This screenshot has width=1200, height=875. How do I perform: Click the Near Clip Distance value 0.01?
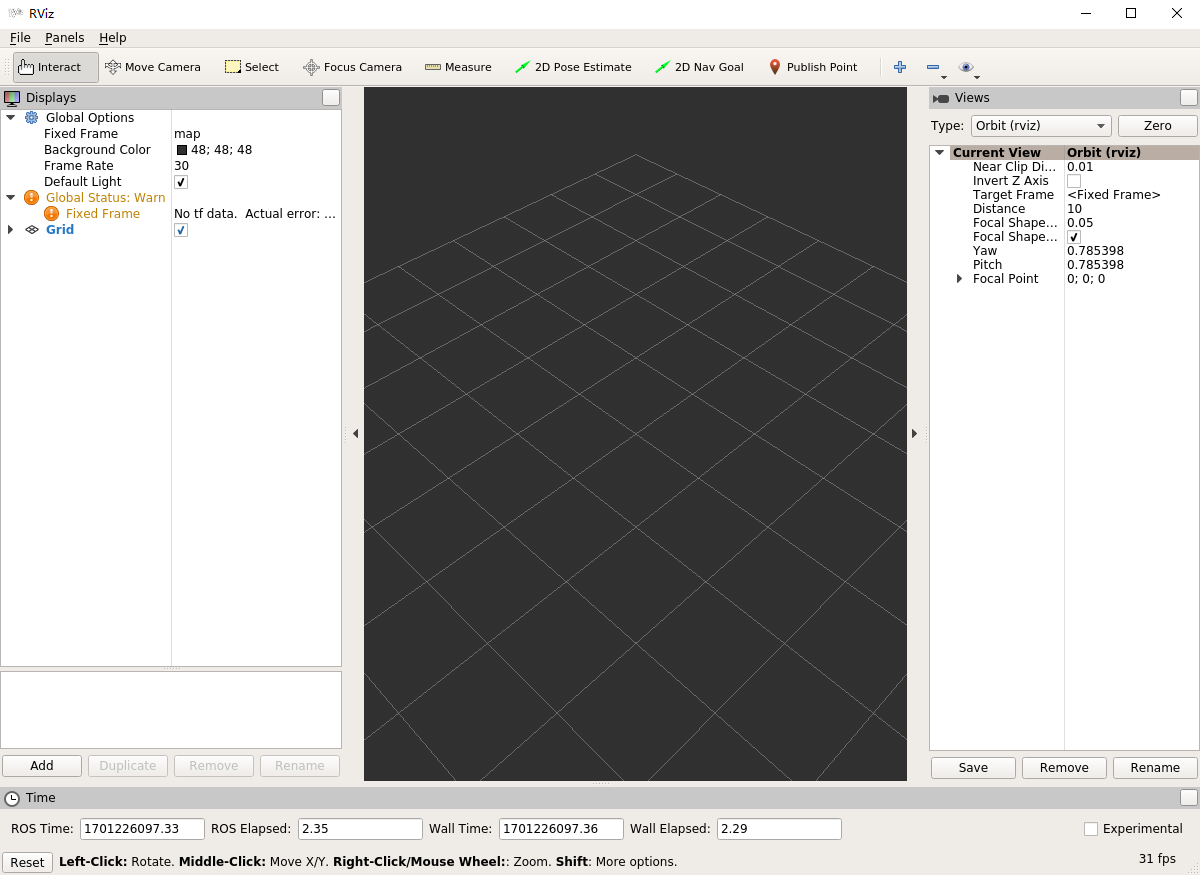[1080, 167]
